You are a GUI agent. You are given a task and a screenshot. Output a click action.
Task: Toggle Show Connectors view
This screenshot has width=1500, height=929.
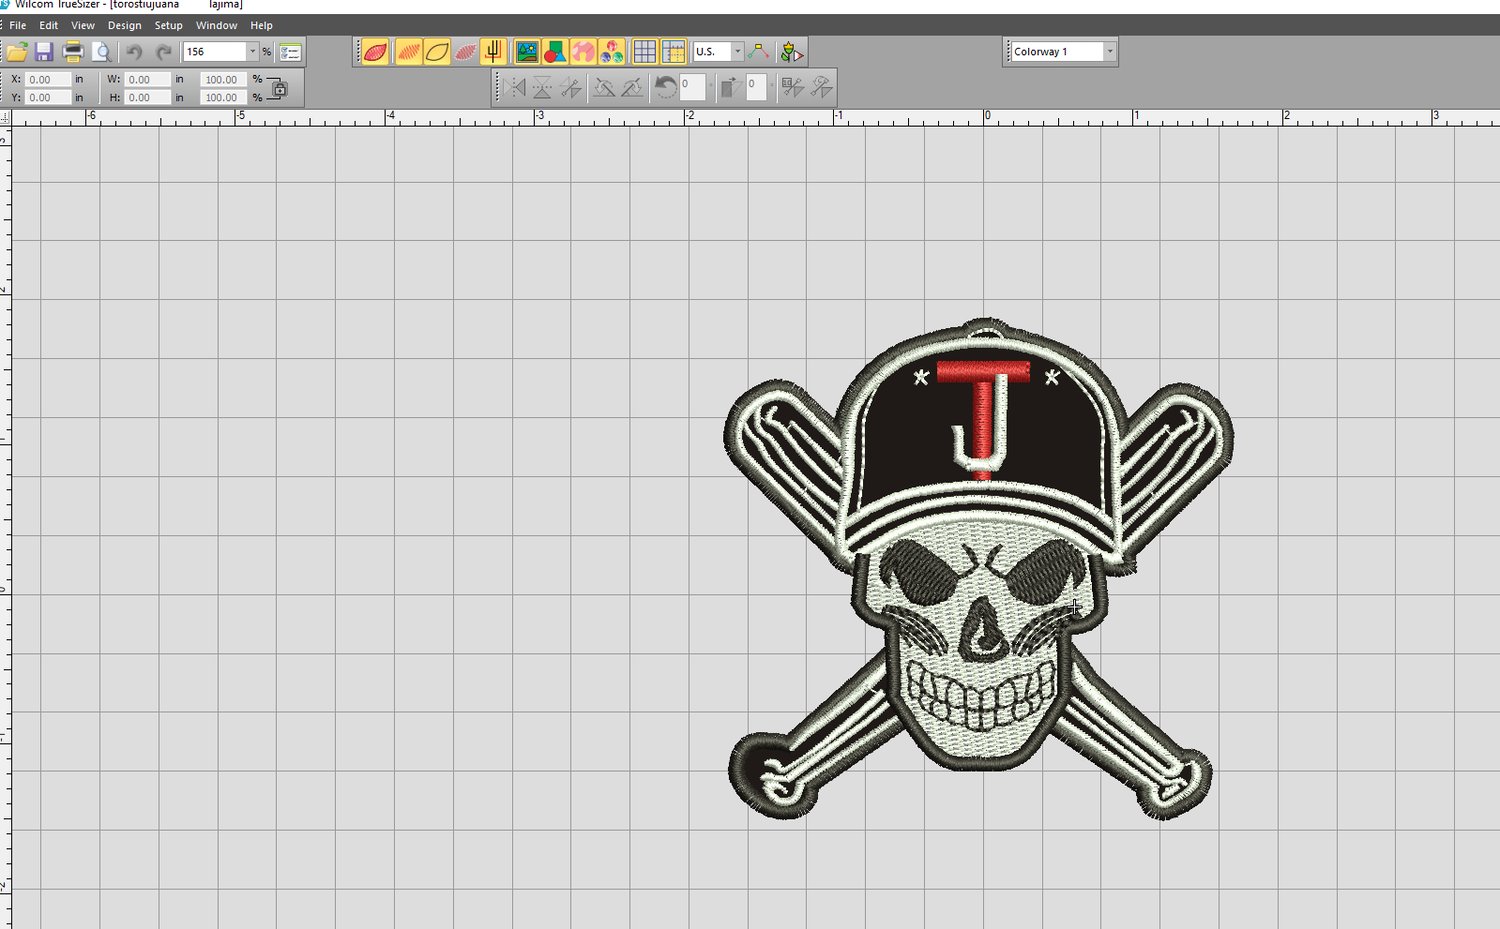pos(493,51)
